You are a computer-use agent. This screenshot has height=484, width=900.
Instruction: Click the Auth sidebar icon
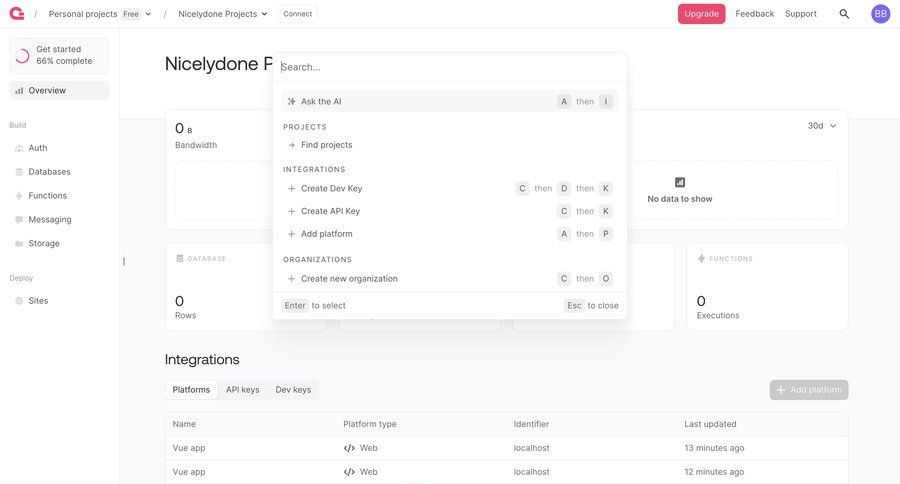point(19,148)
